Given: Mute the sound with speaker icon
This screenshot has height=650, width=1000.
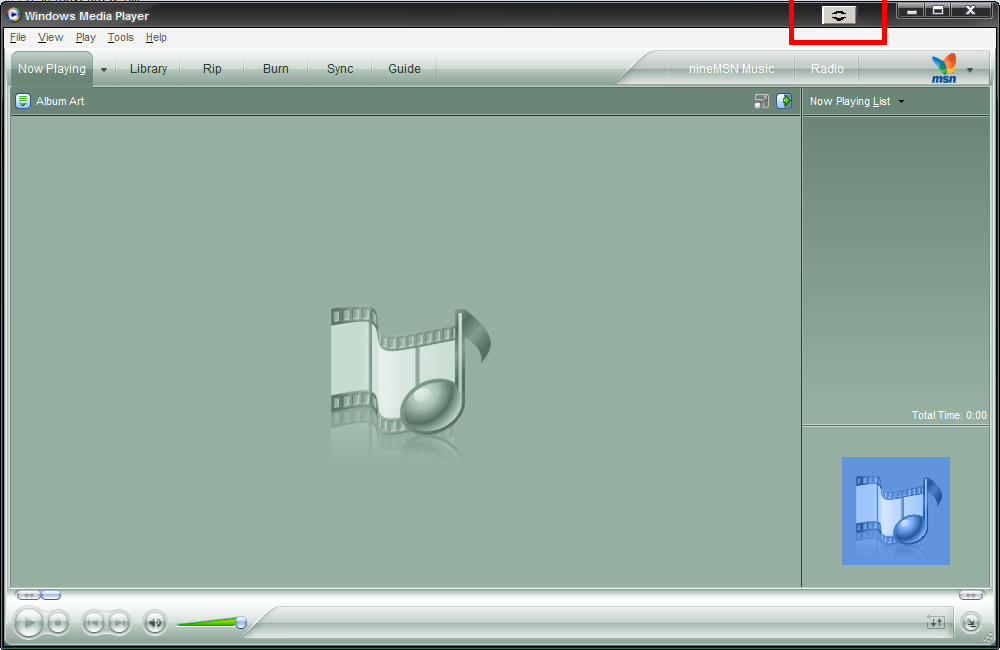Looking at the screenshot, I should pos(155,622).
